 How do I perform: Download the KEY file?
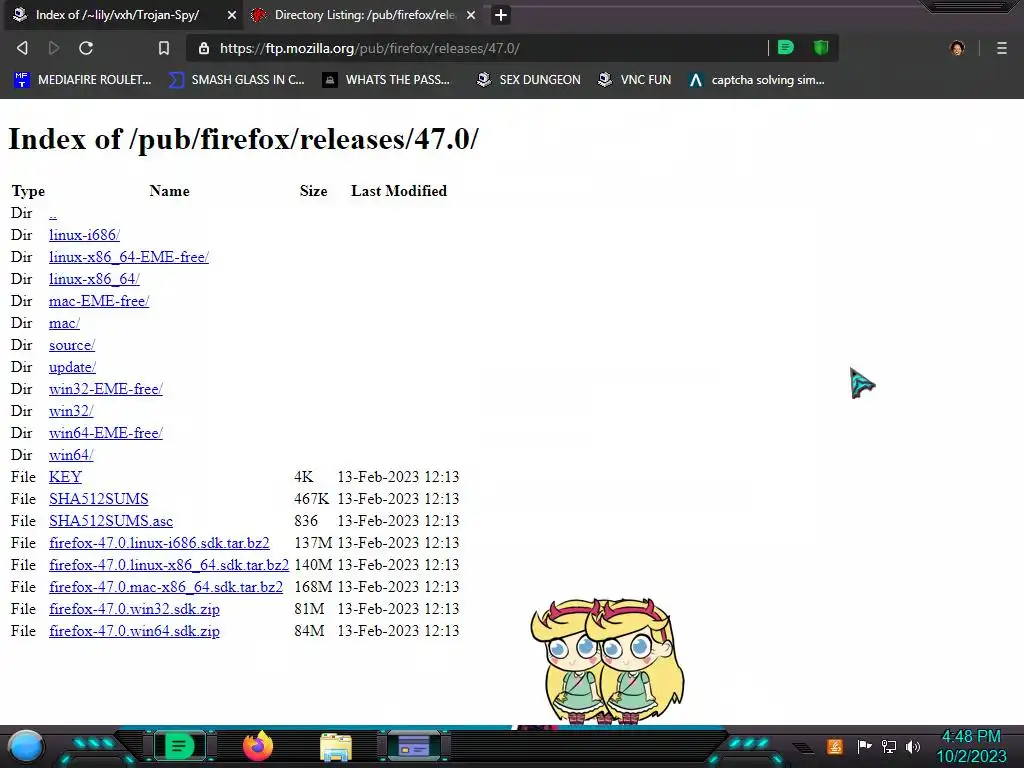point(65,477)
